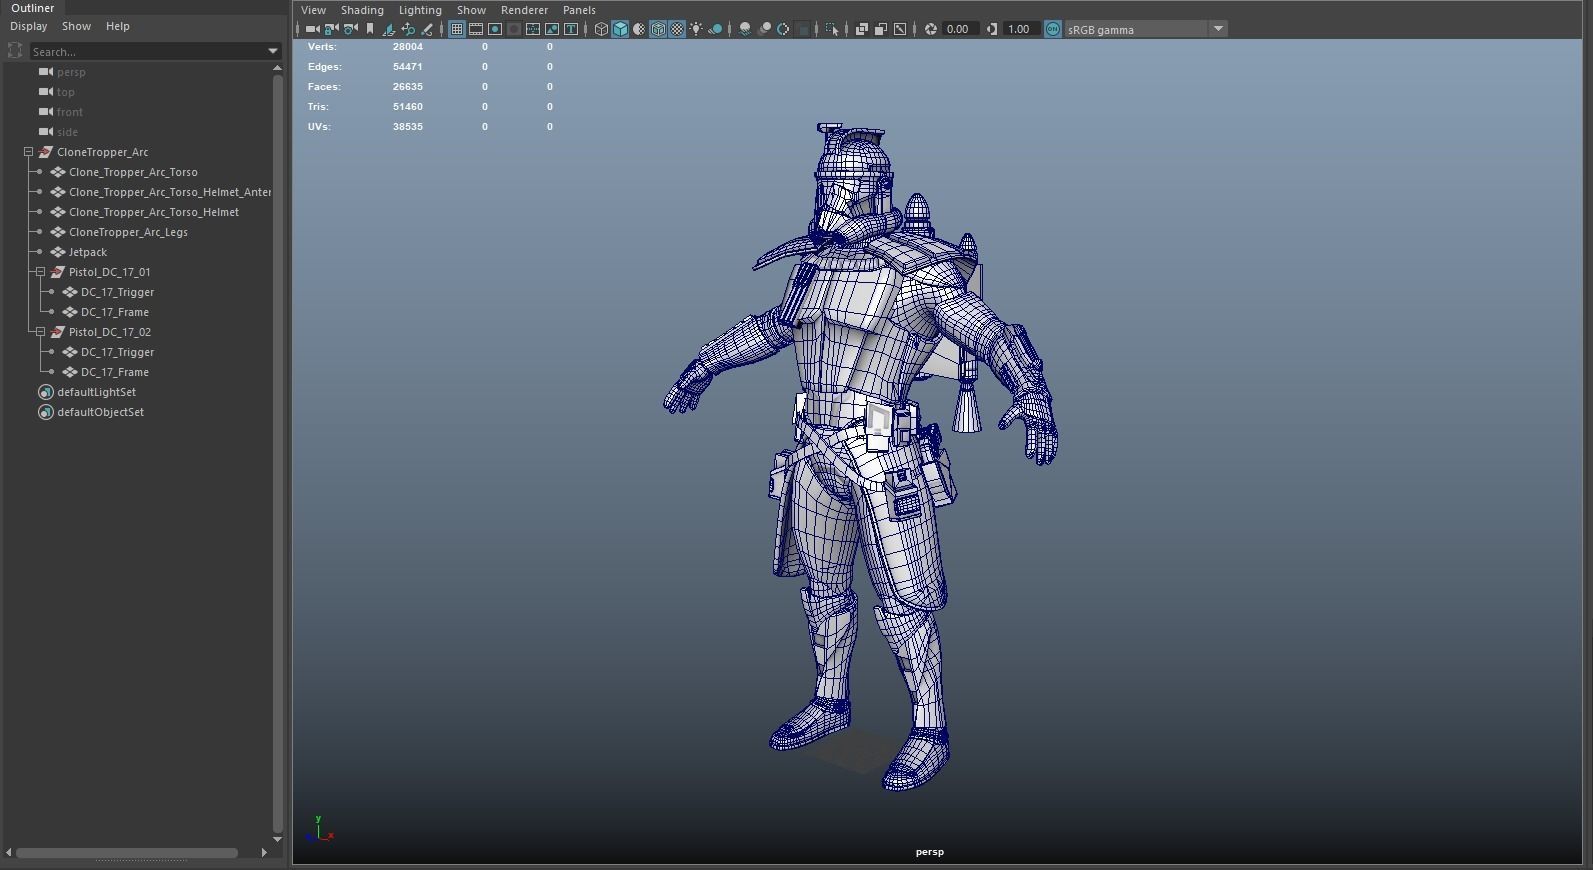
Task: Toggle the Film Gate overlay
Action: (476, 29)
